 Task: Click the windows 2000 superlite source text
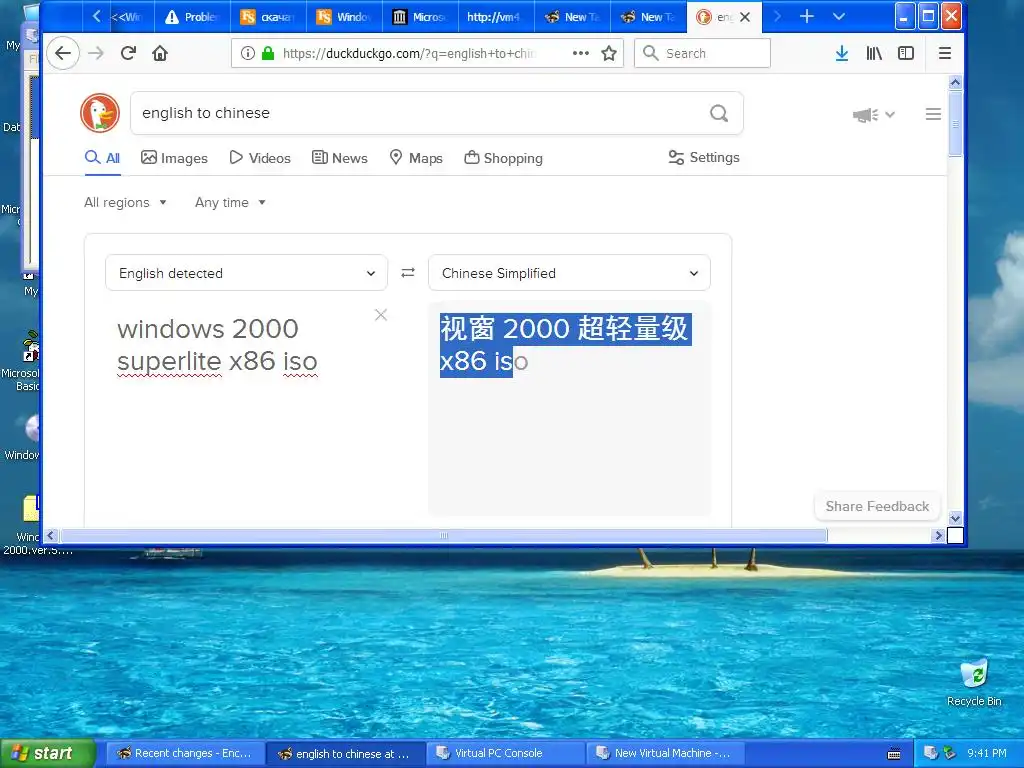click(217, 345)
